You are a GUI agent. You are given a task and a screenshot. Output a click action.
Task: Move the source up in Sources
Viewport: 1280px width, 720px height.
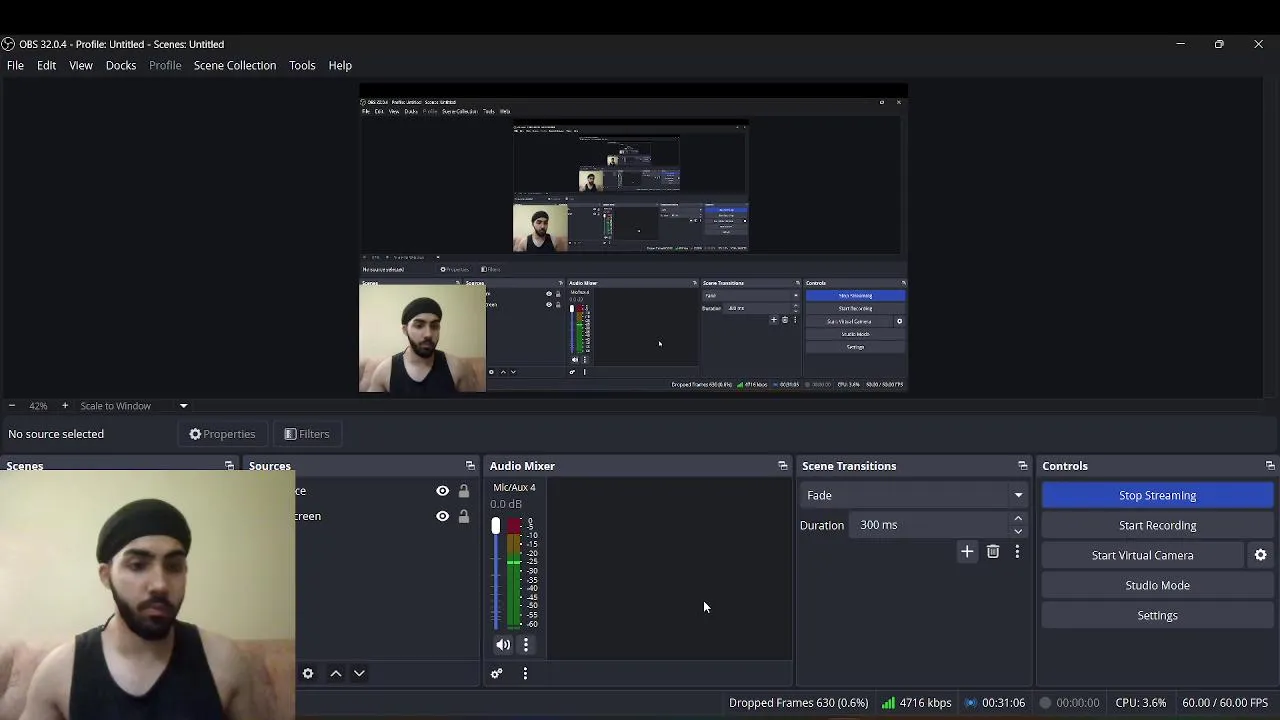coord(336,674)
